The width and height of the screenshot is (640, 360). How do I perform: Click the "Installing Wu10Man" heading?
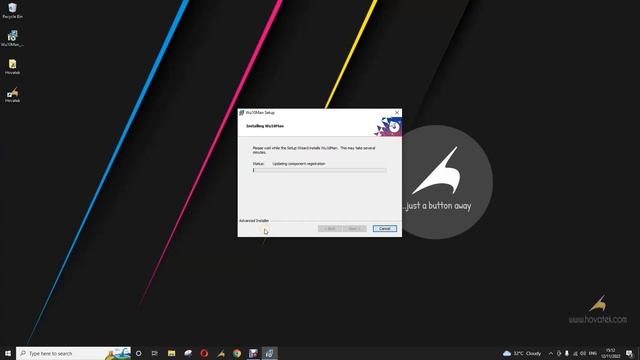[x=265, y=126]
